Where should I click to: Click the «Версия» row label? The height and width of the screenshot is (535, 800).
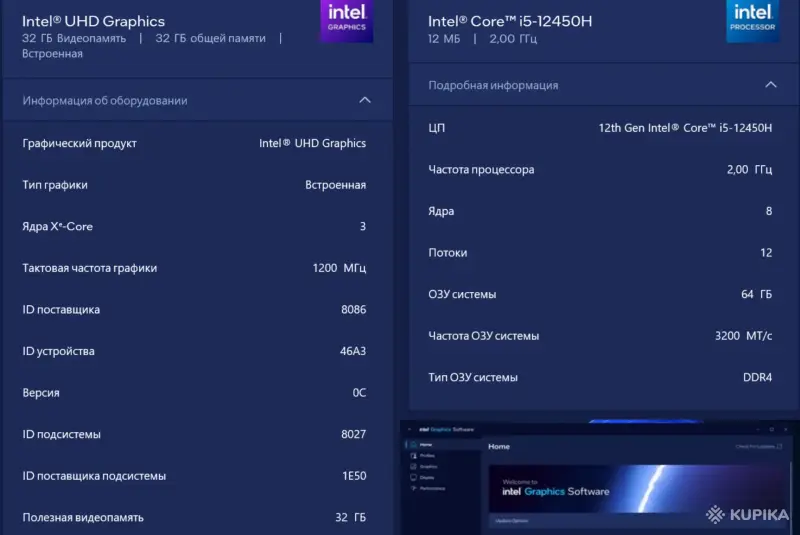pyautogui.click(x=41, y=393)
